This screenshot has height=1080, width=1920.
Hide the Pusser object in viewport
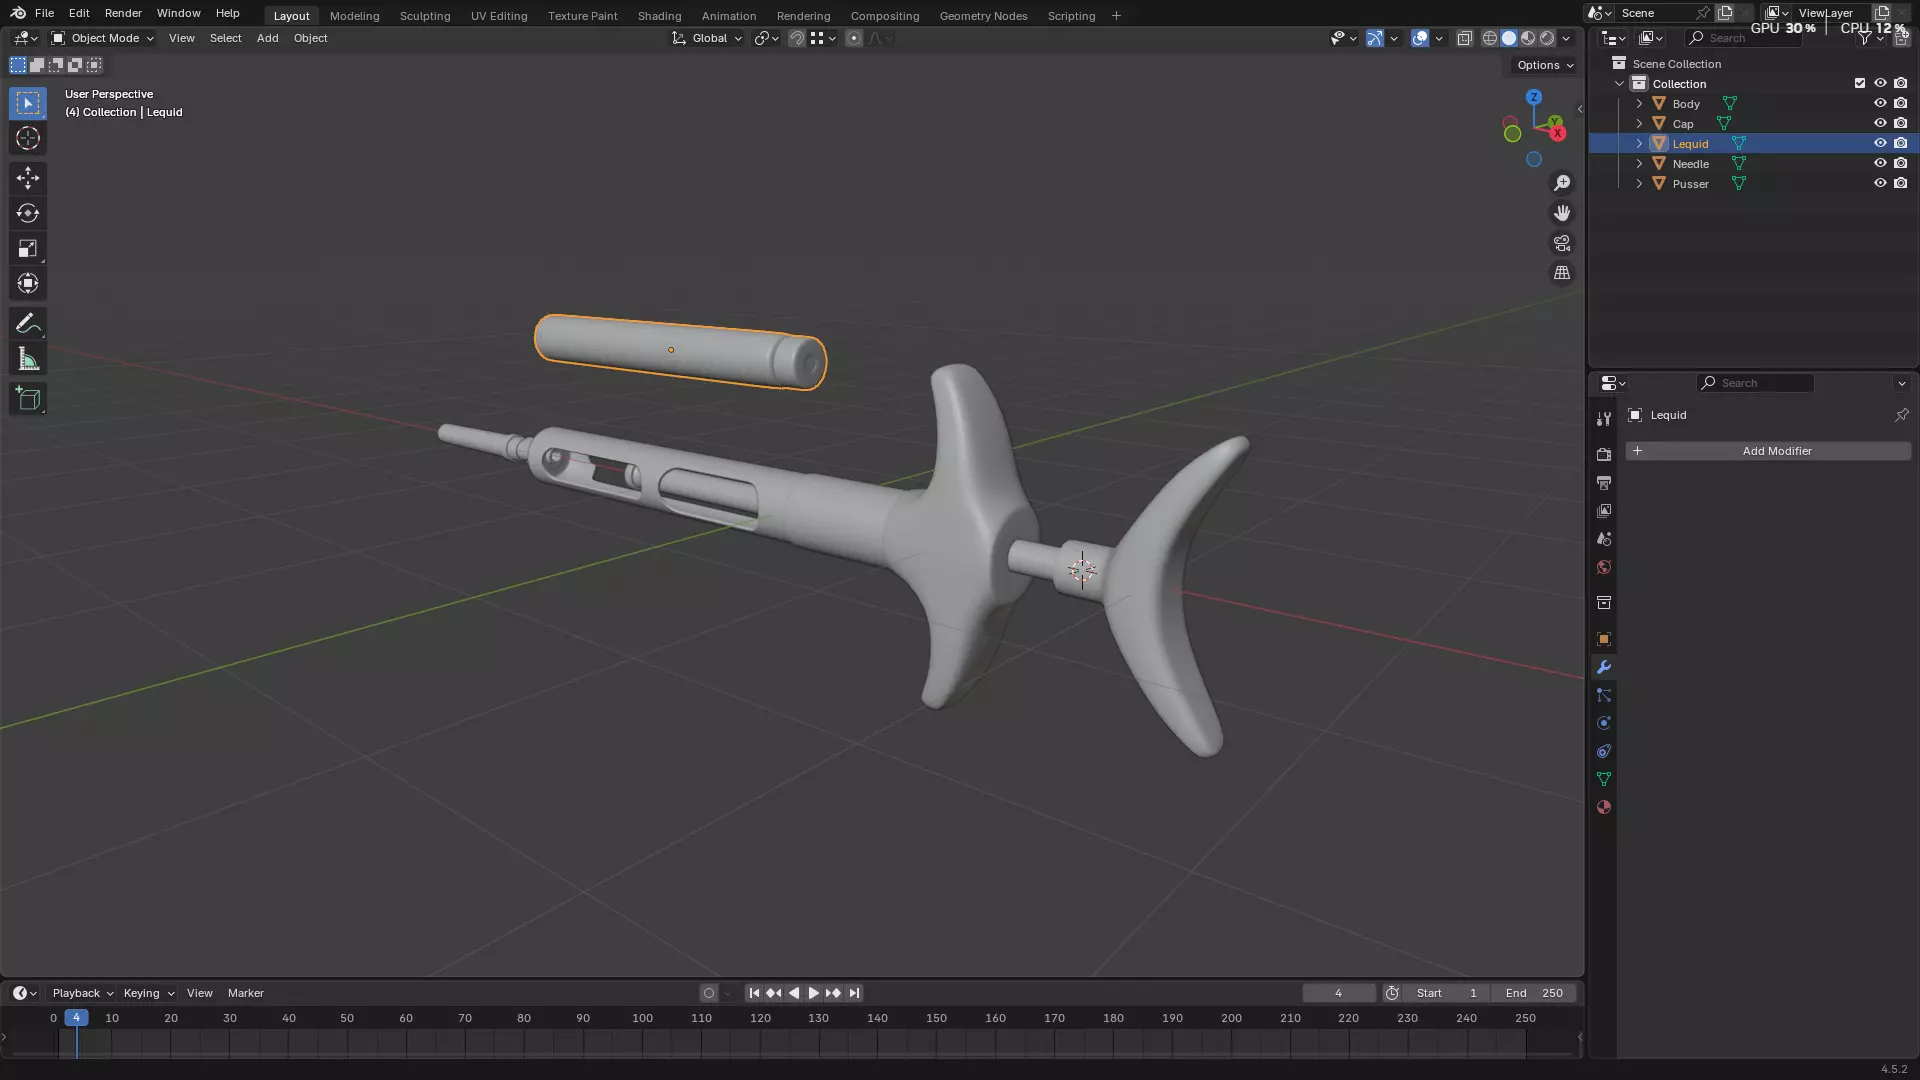[x=1880, y=183]
